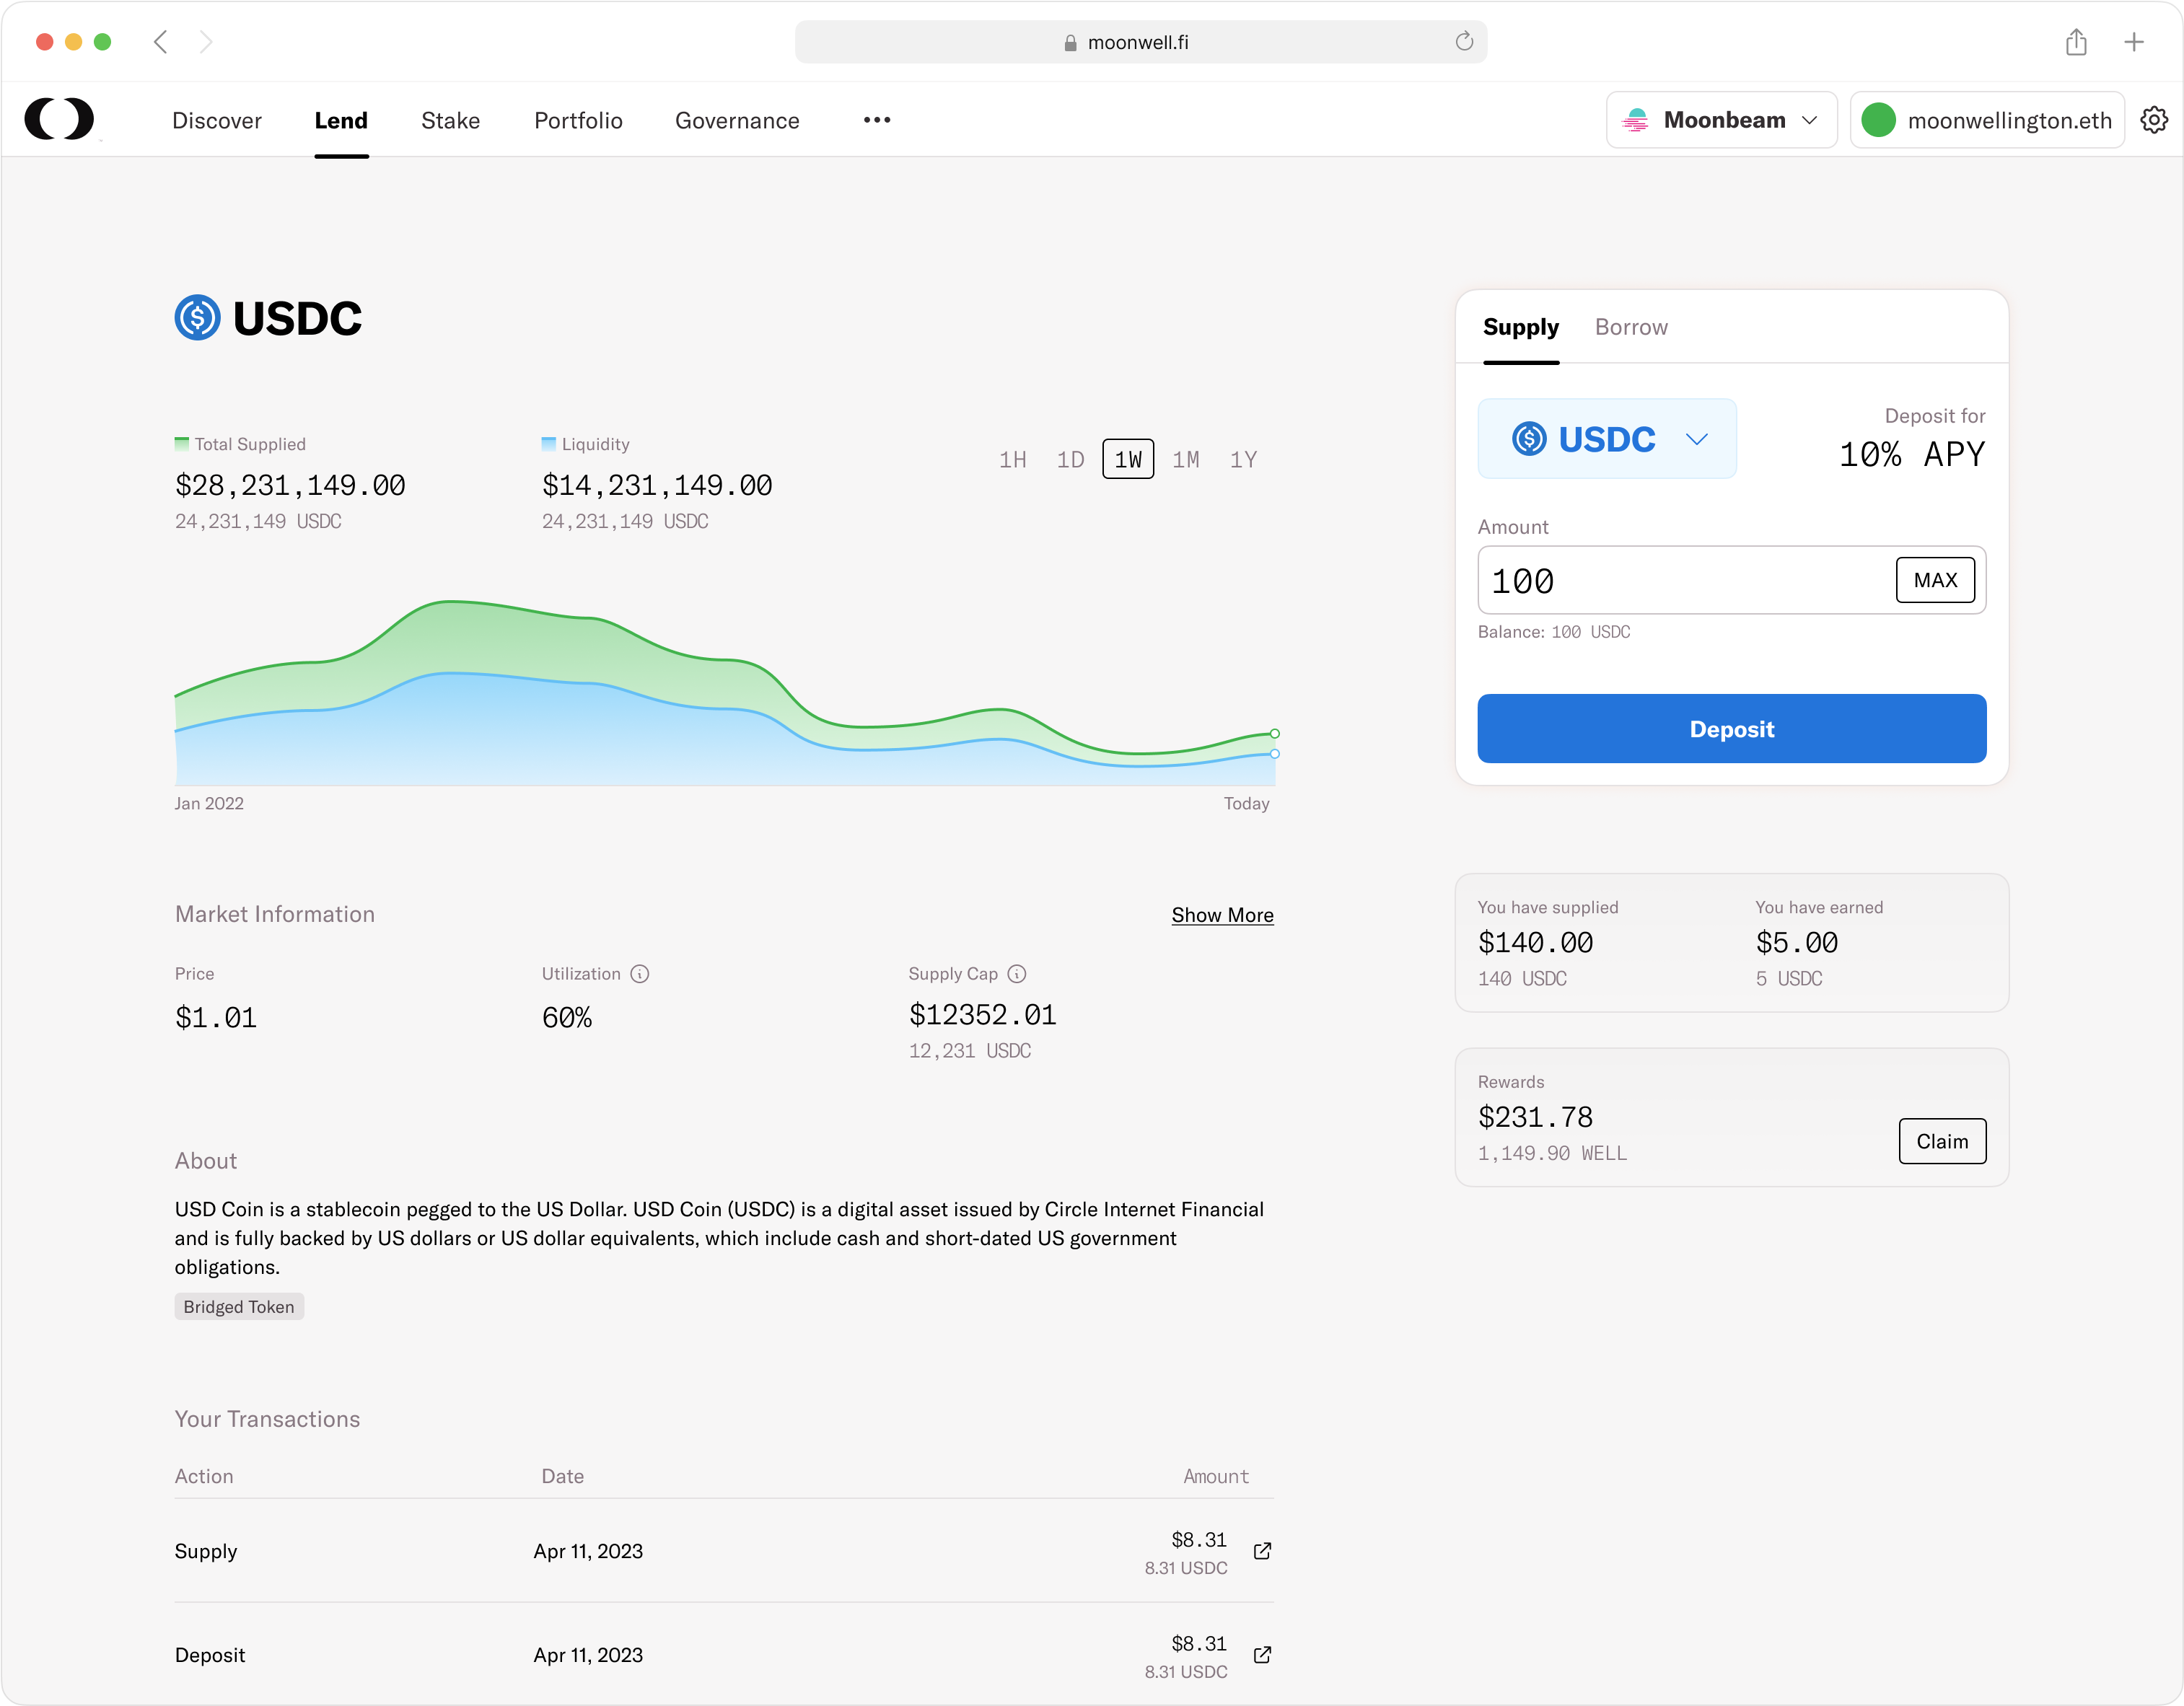Open more options ellipsis menu

pos(877,120)
